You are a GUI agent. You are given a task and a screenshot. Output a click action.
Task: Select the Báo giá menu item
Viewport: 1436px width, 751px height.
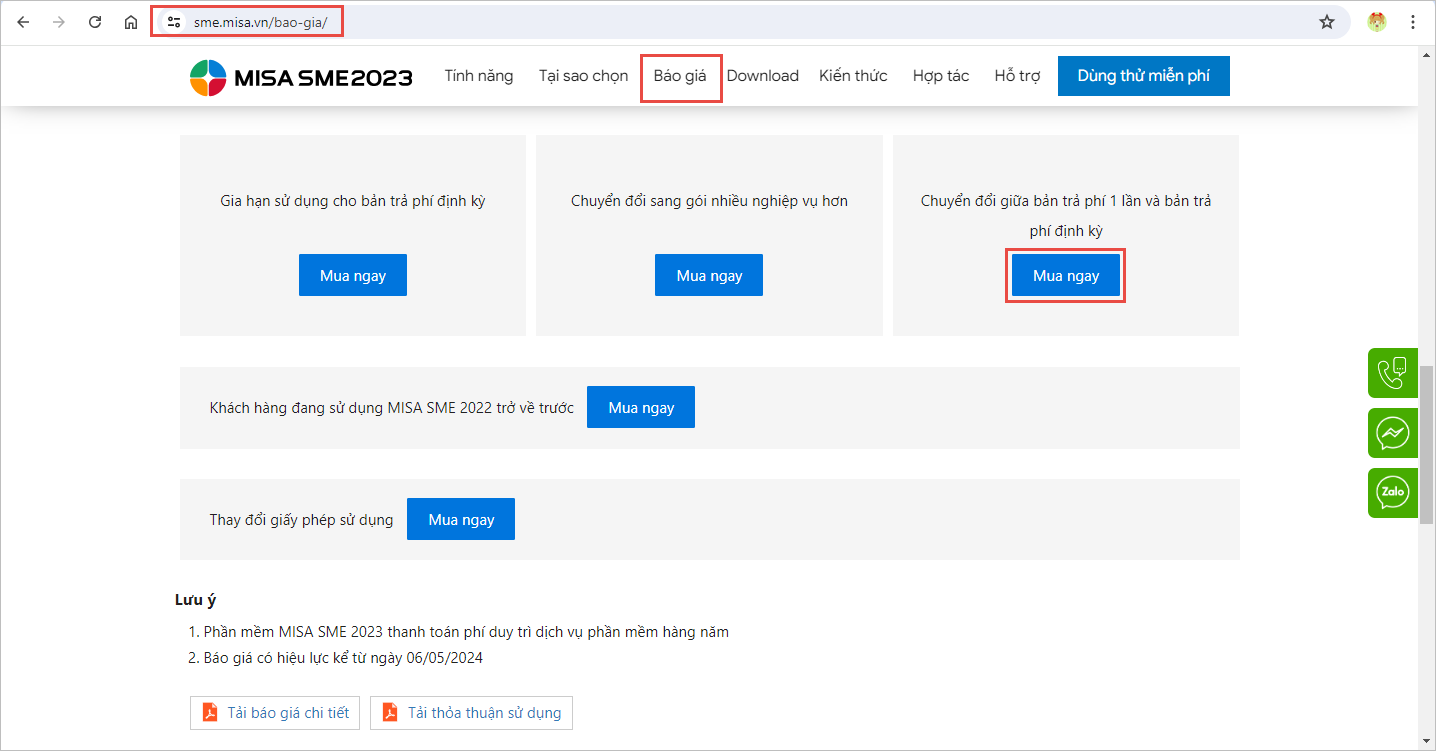click(x=680, y=76)
